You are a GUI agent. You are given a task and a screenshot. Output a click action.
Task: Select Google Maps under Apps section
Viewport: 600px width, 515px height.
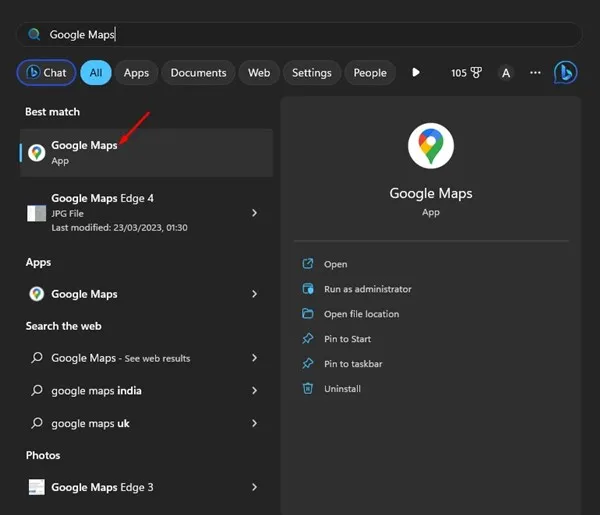point(147,294)
